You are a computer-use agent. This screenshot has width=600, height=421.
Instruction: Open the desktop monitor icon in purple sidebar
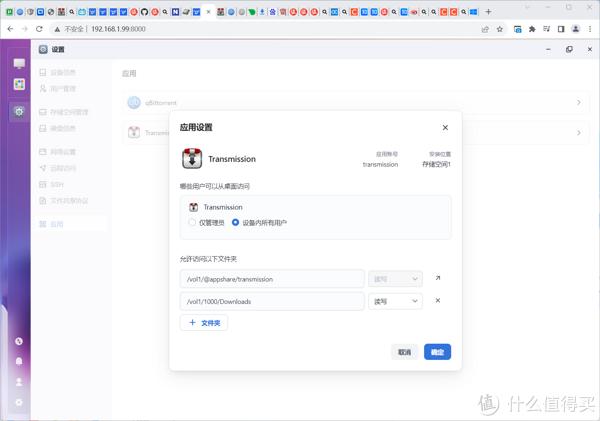(x=19, y=63)
